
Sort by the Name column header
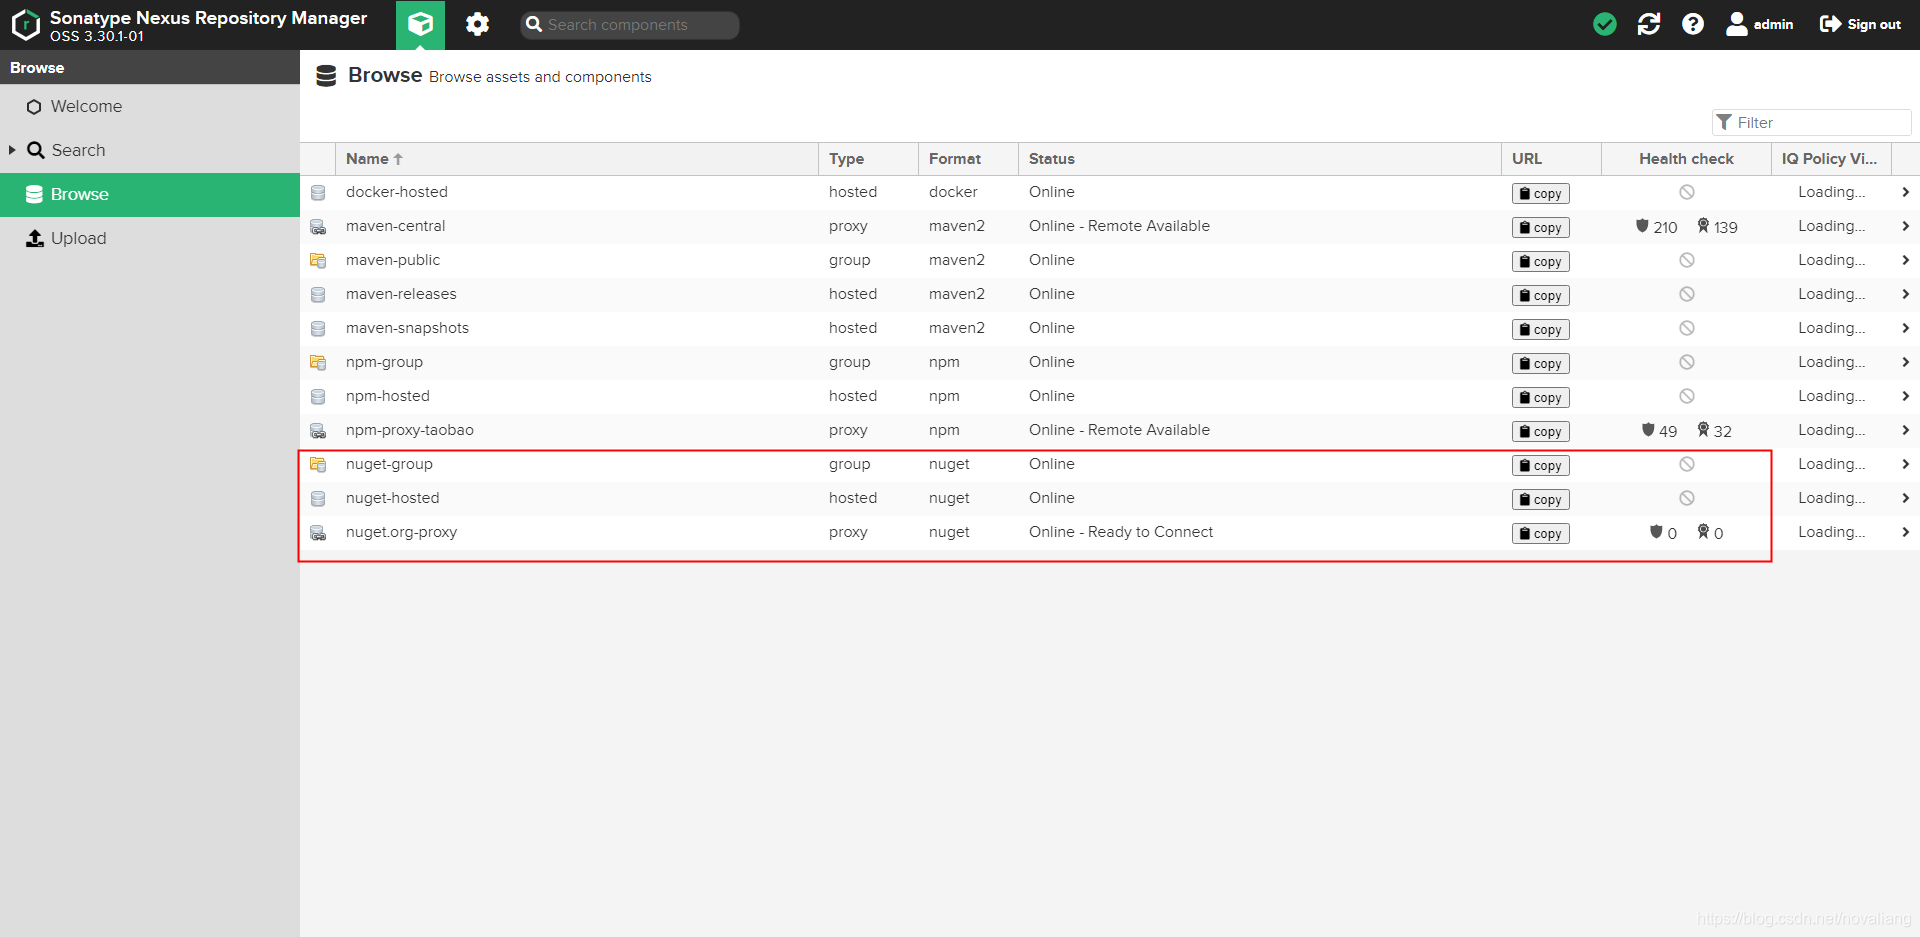pyautogui.click(x=577, y=159)
